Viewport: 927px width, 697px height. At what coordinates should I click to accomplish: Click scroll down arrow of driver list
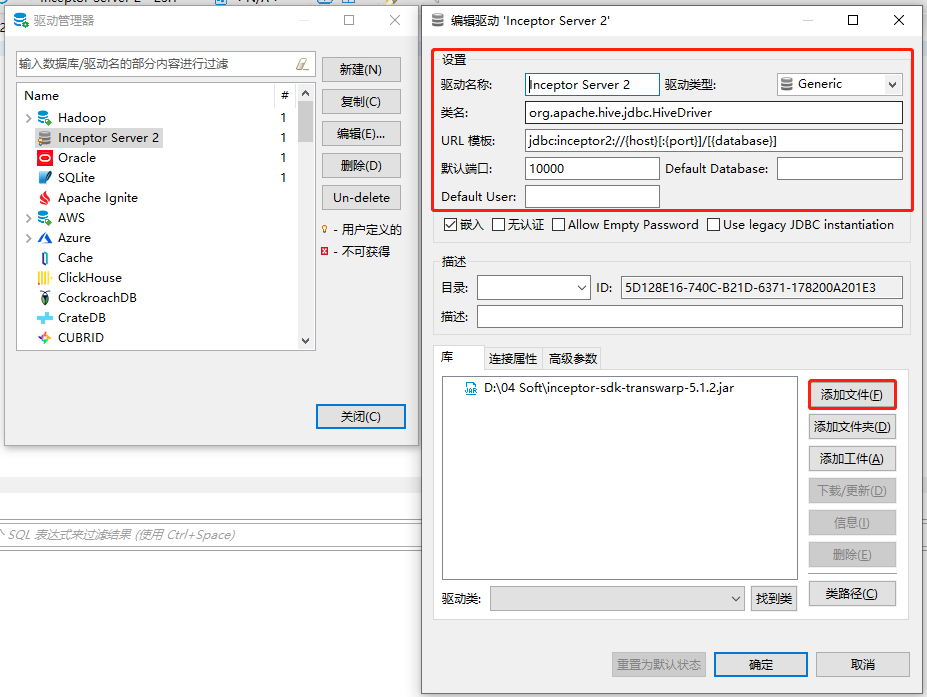pos(305,341)
